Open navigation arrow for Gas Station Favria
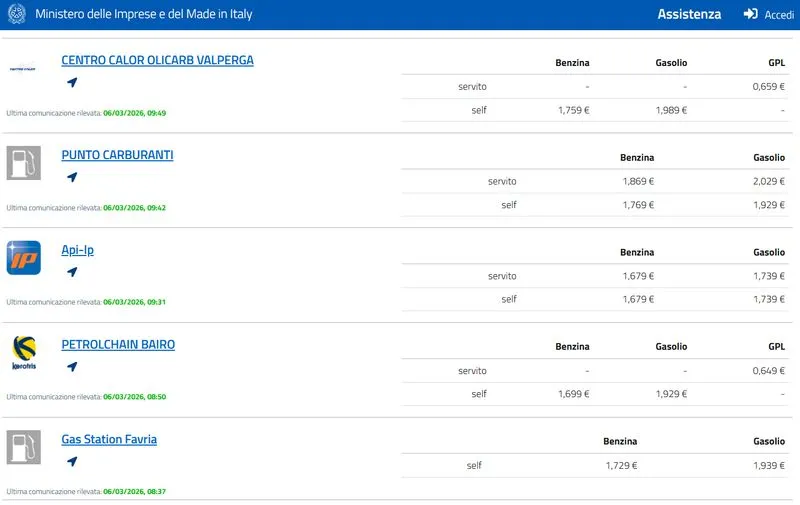Image resolution: width=800 pixels, height=505 pixels. [x=72, y=462]
